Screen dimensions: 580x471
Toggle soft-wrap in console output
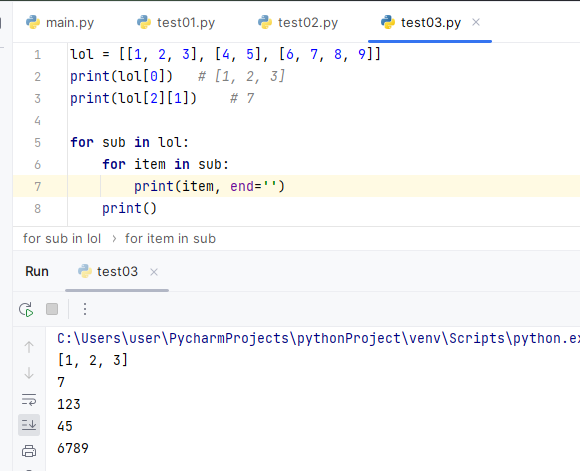(x=29, y=399)
